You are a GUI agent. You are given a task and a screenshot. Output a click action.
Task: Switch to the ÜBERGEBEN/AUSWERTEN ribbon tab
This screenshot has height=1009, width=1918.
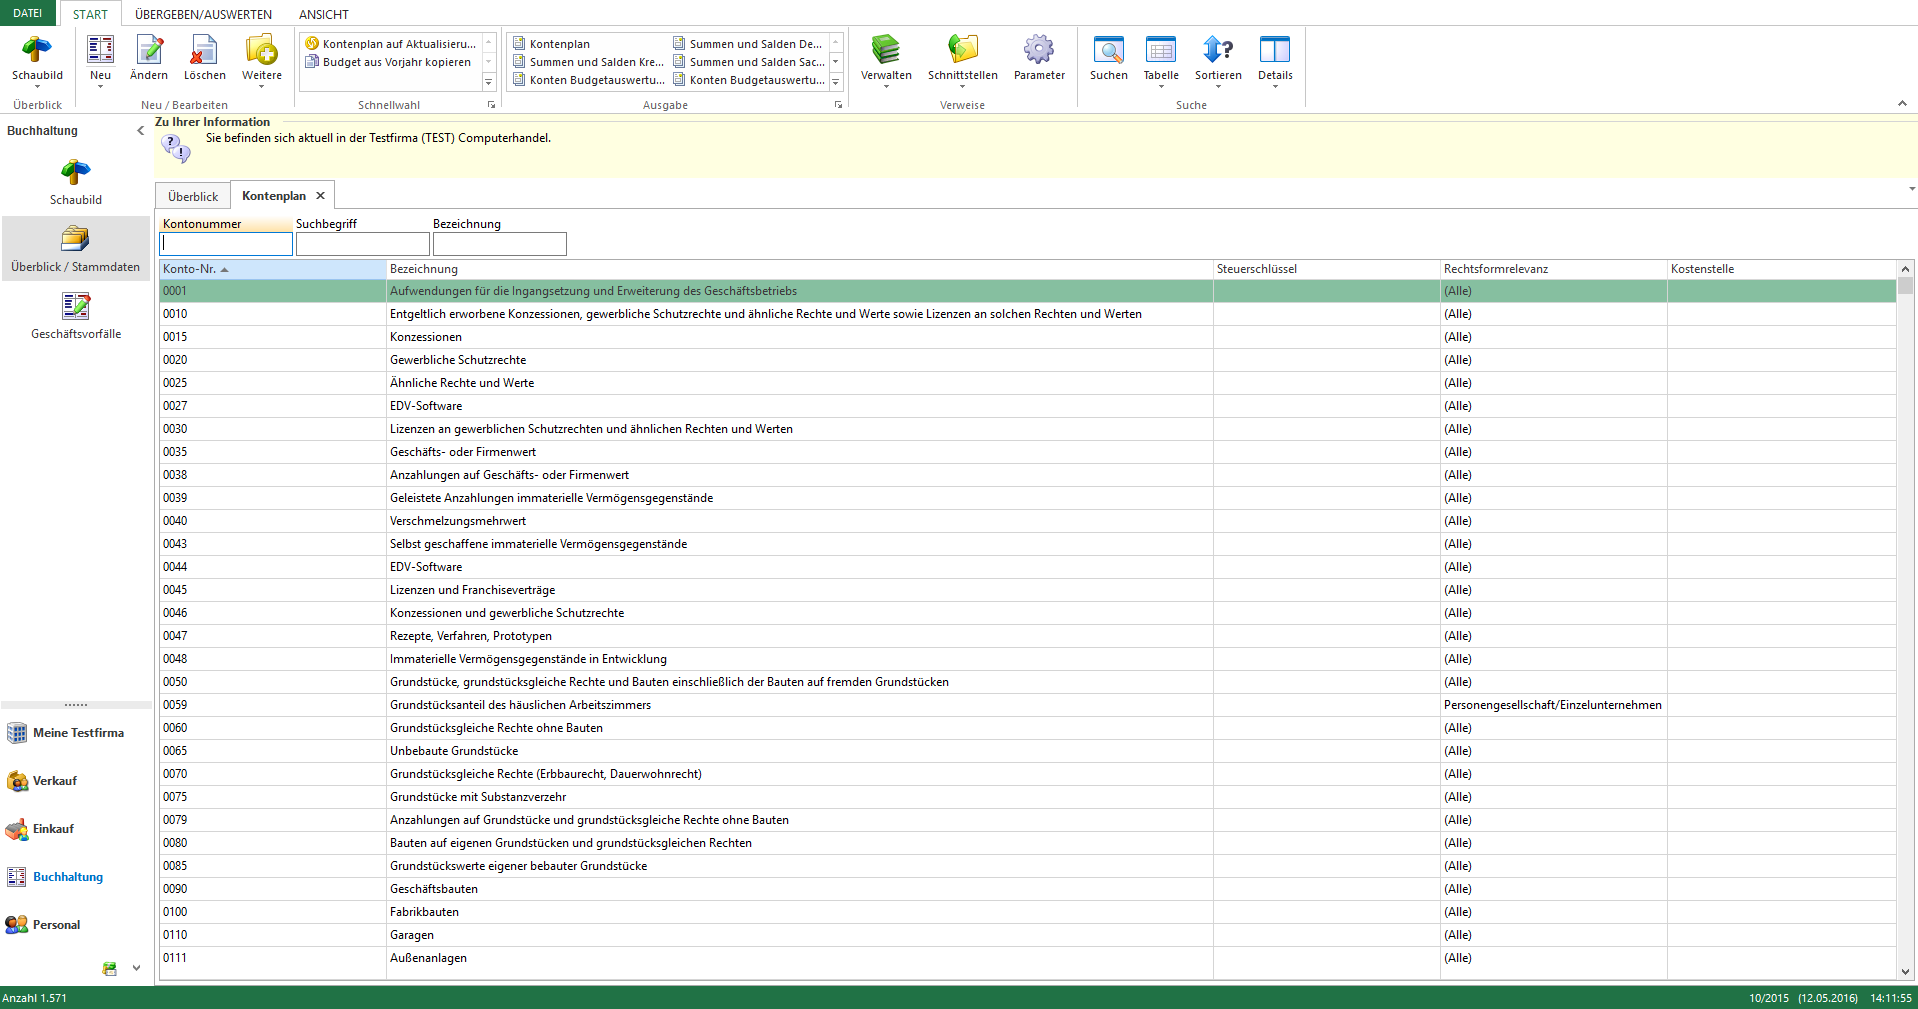(x=203, y=14)
